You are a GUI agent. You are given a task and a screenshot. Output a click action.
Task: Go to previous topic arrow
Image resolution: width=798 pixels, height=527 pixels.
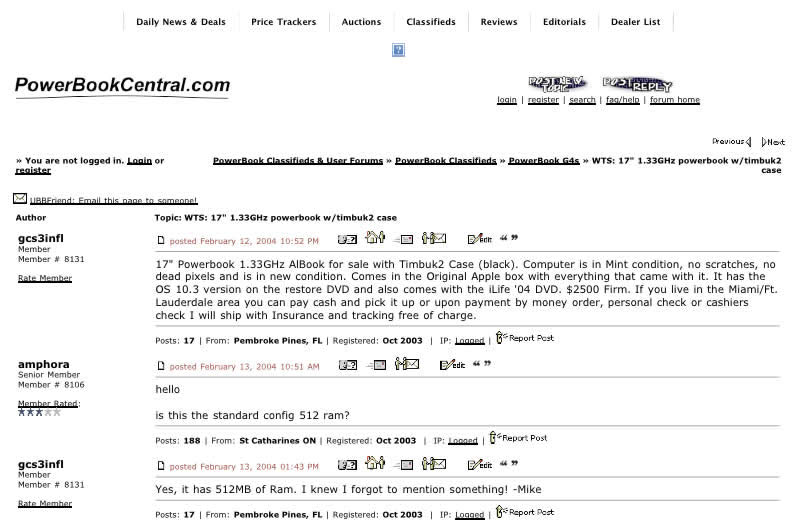click(x=731, y=142)
